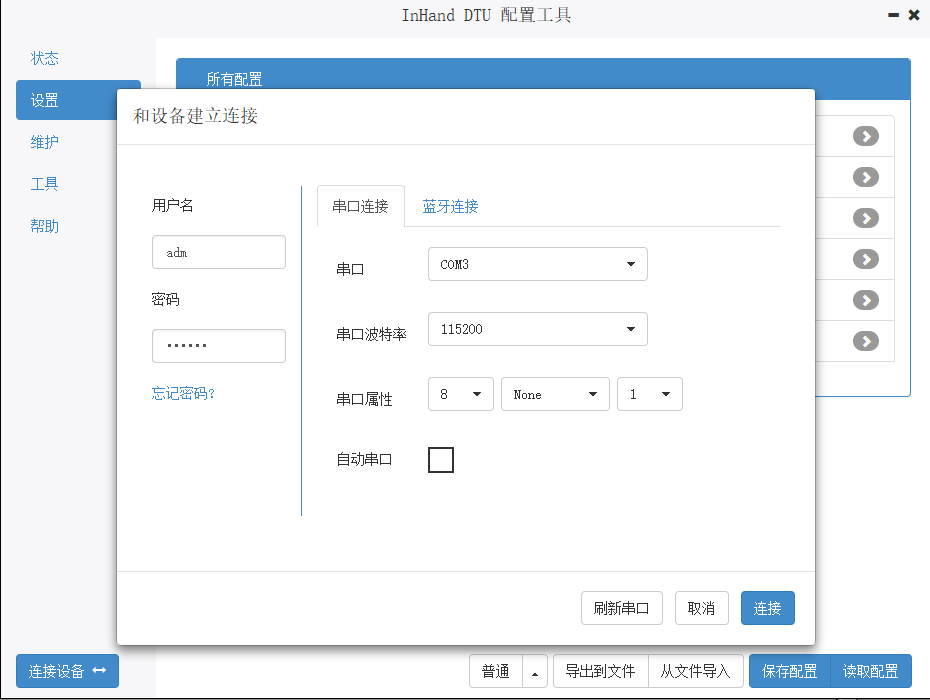Open 维护 in the sidebar menu
The image size is (930, 700).
click(45, 142)
